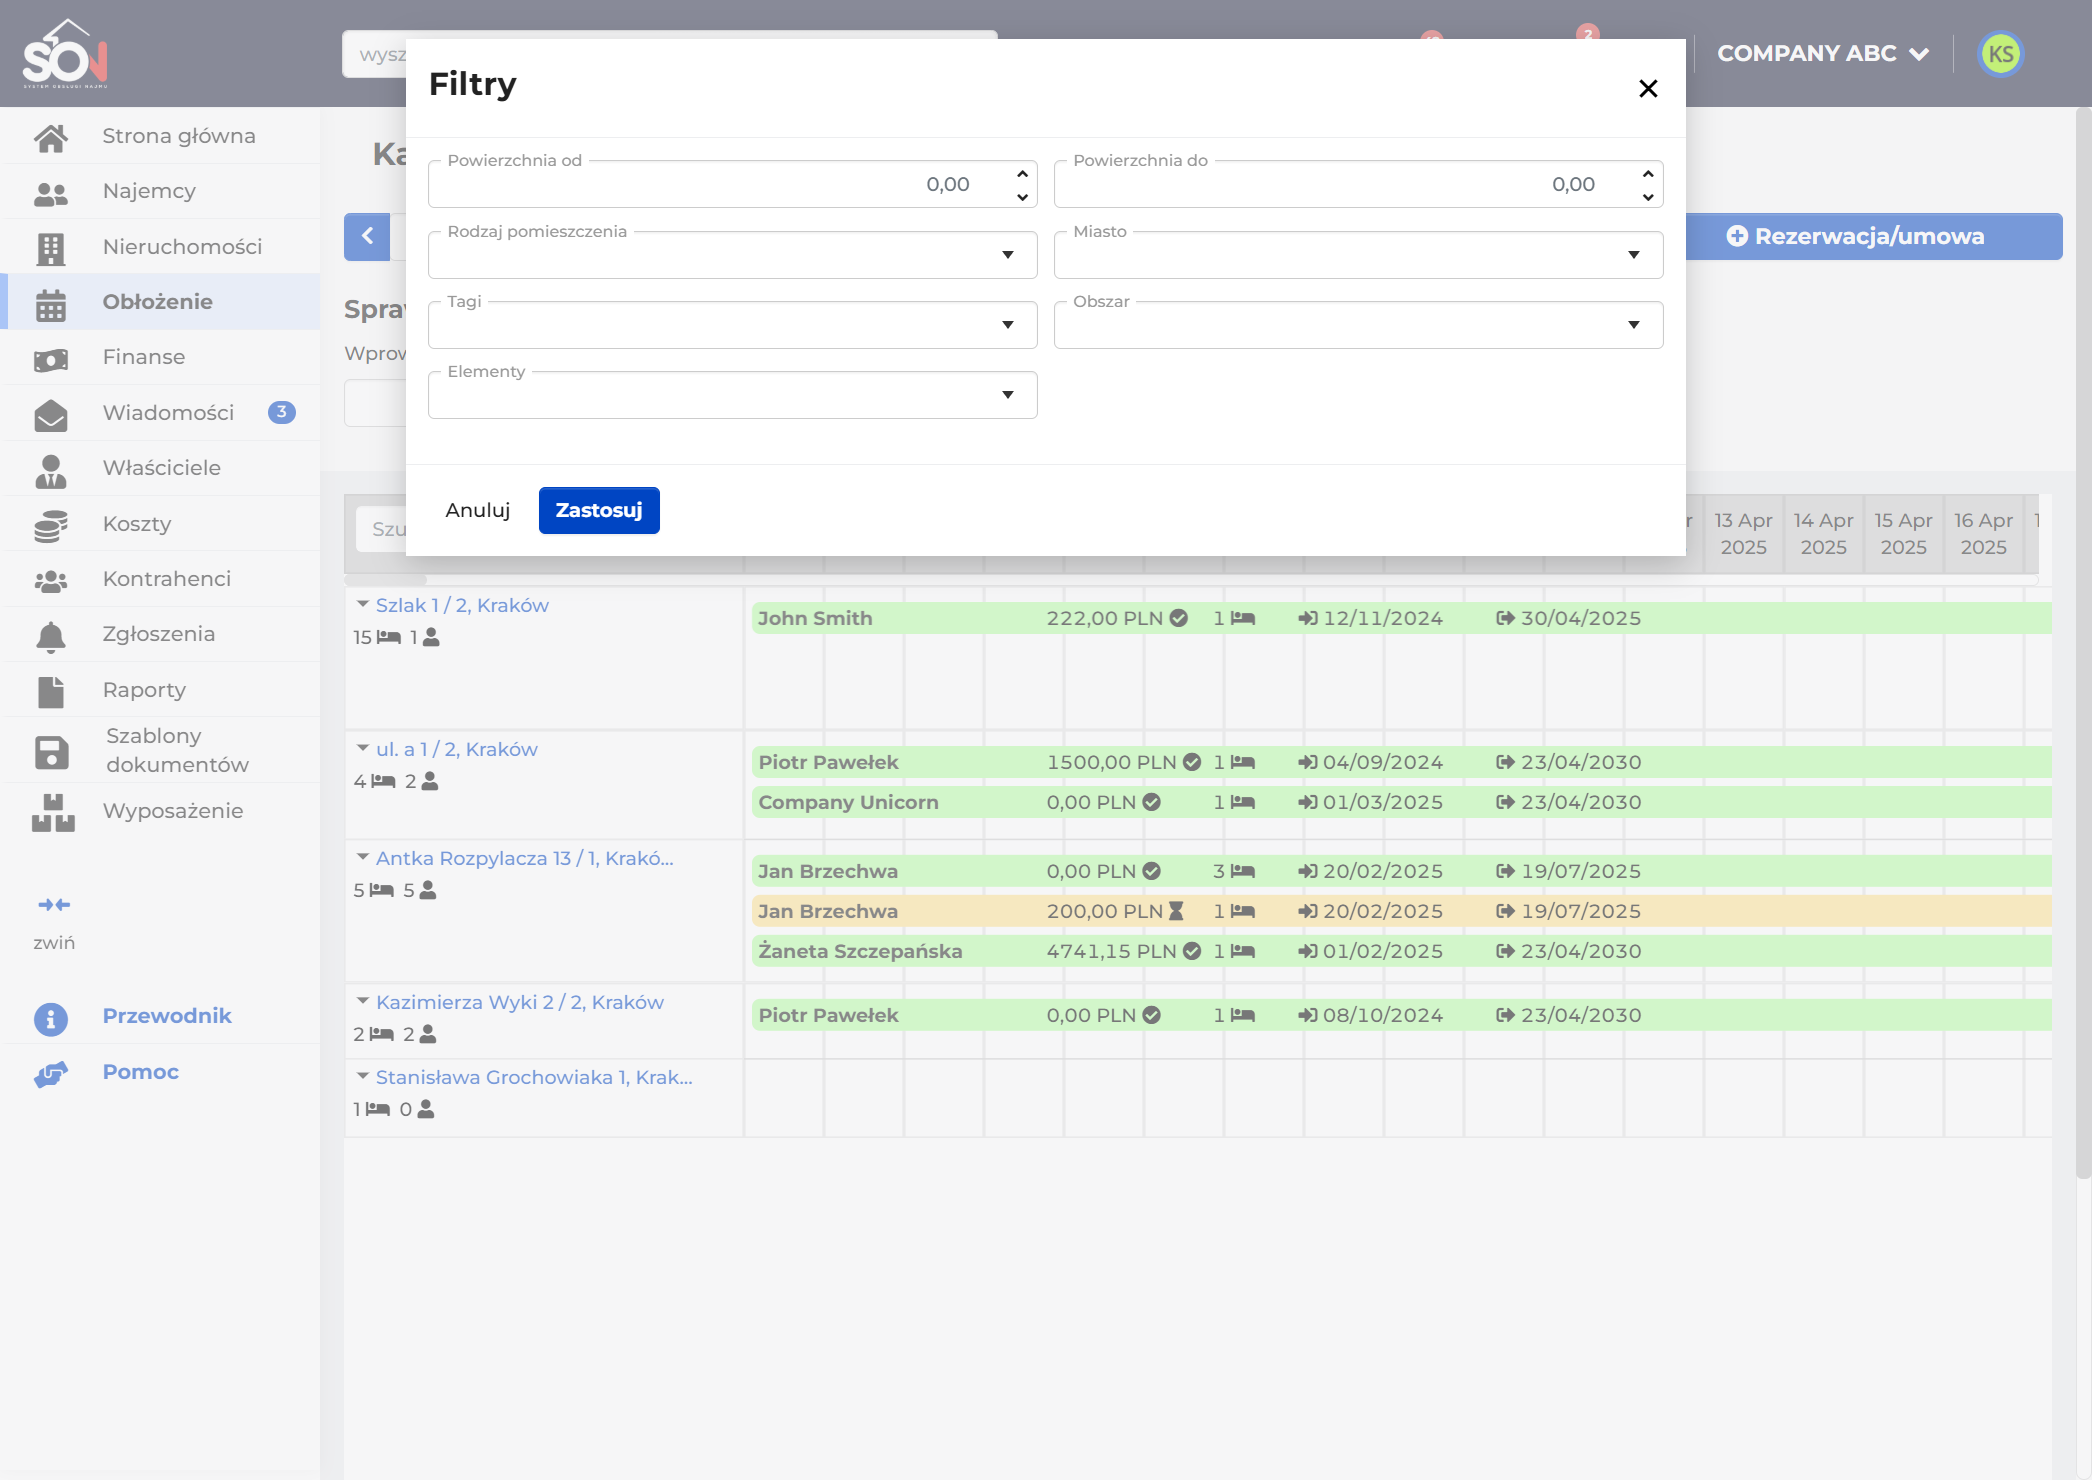Click the Raporty document icon
Screen dimensions: 2092x1480
[51, 691]
